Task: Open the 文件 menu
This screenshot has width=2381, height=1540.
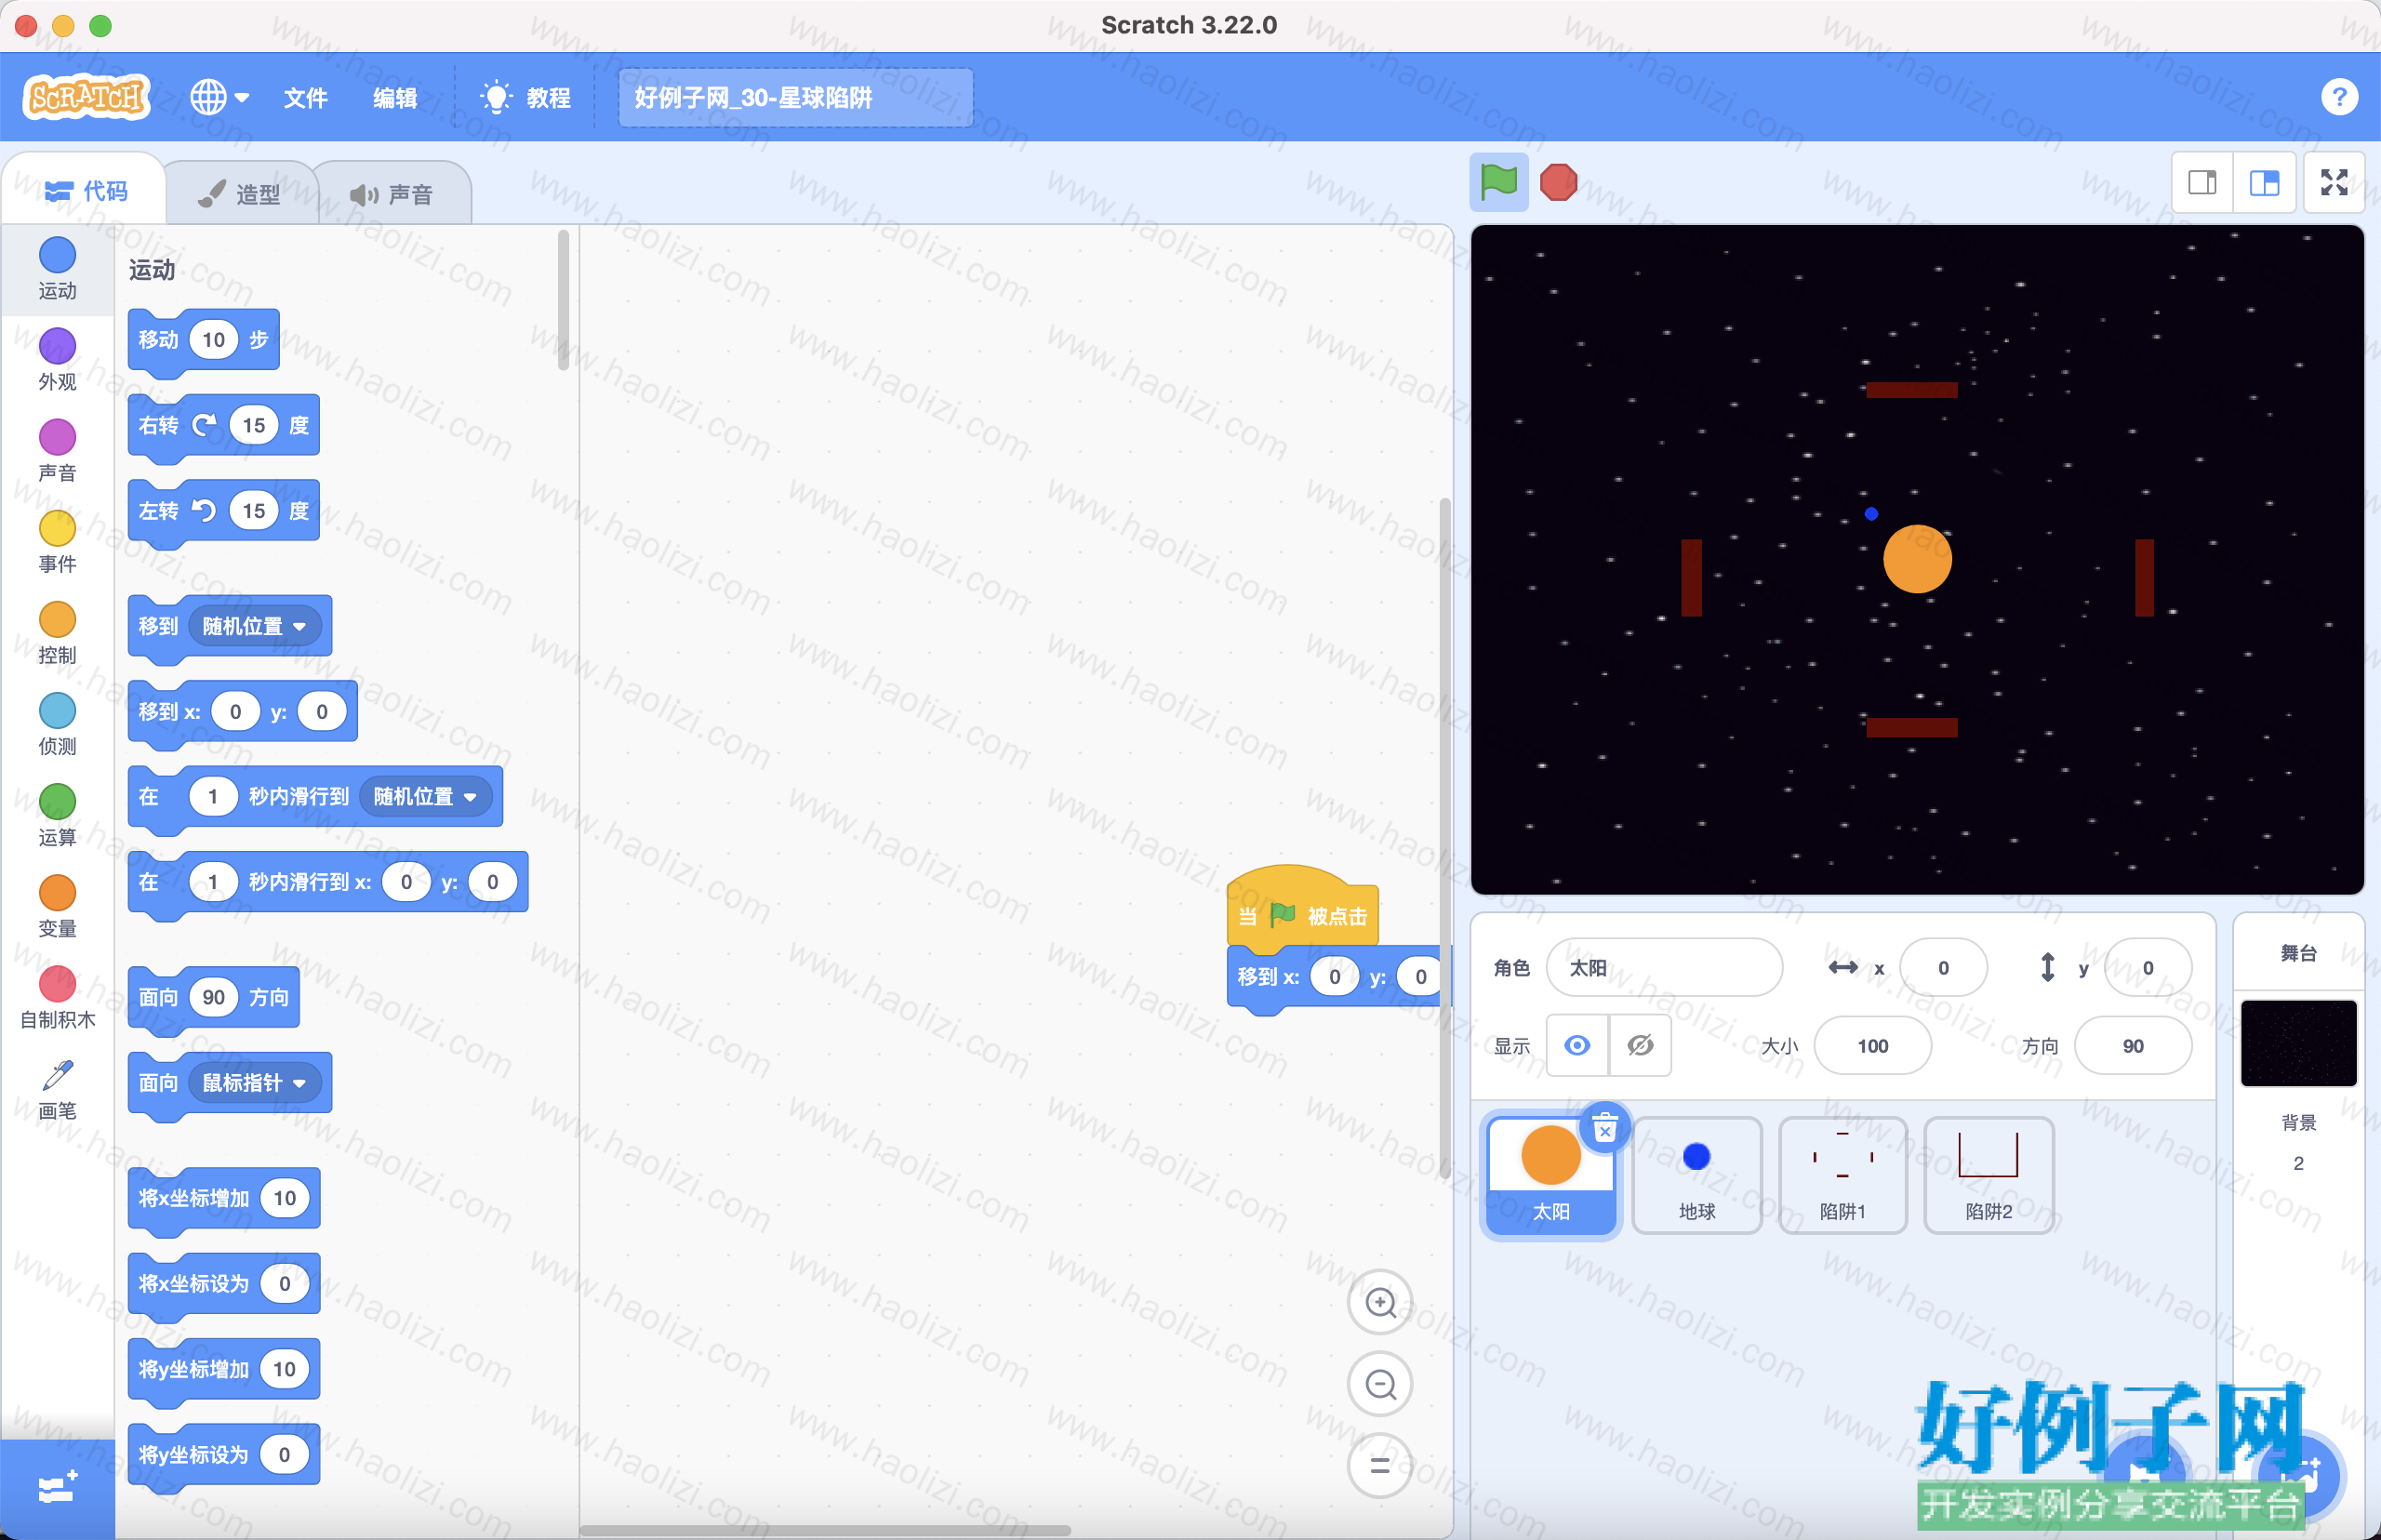Action: [305, 98]
